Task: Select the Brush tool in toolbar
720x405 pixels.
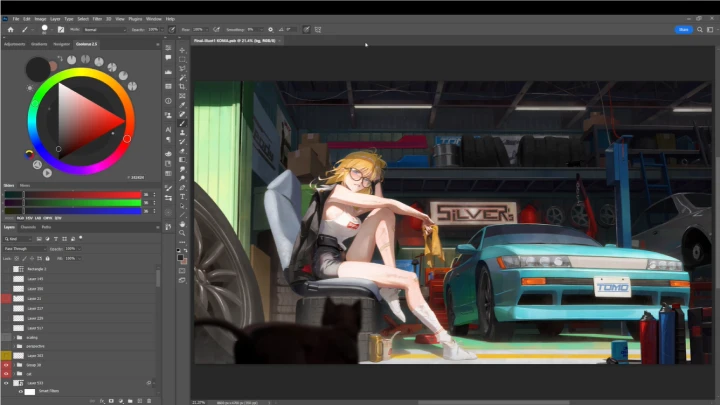Action: pos(182,124)
